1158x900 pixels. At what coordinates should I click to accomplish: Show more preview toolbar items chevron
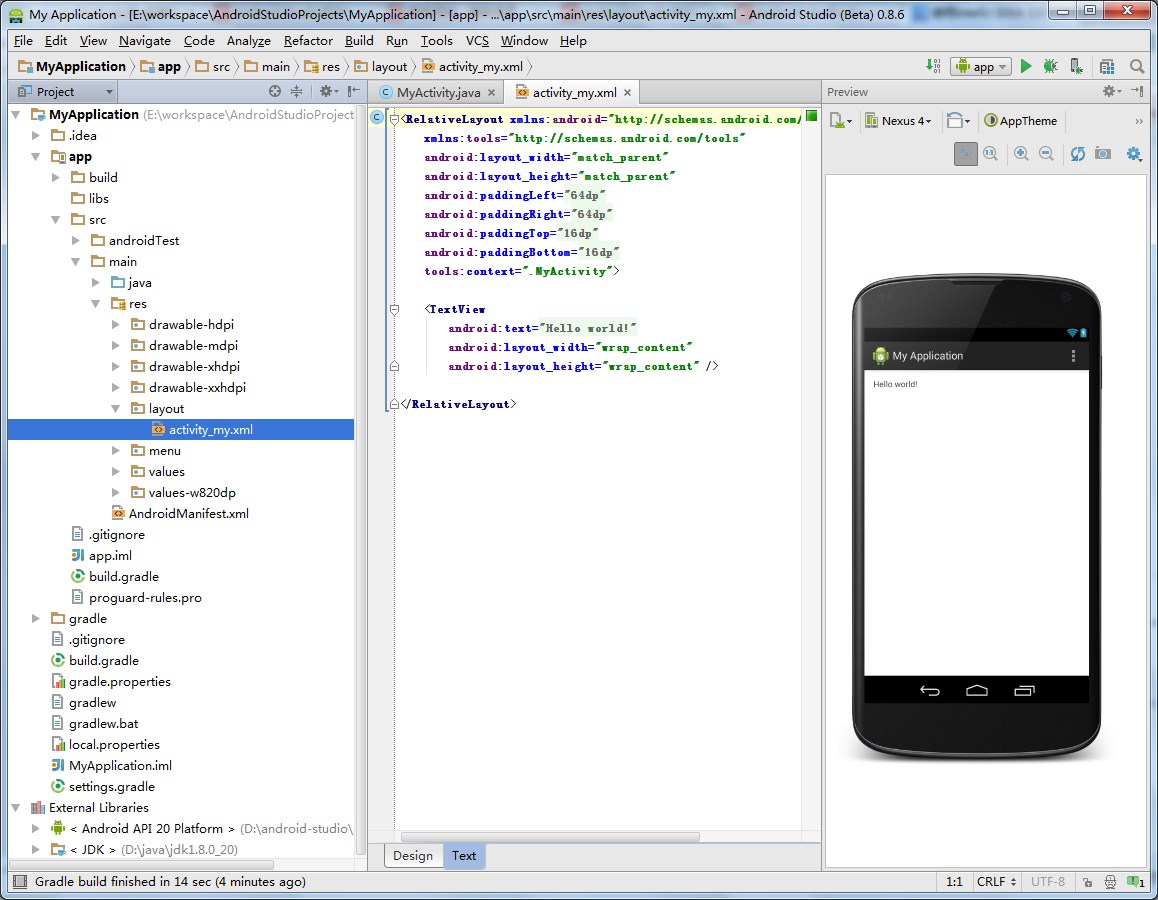(x=1139, y=121)
